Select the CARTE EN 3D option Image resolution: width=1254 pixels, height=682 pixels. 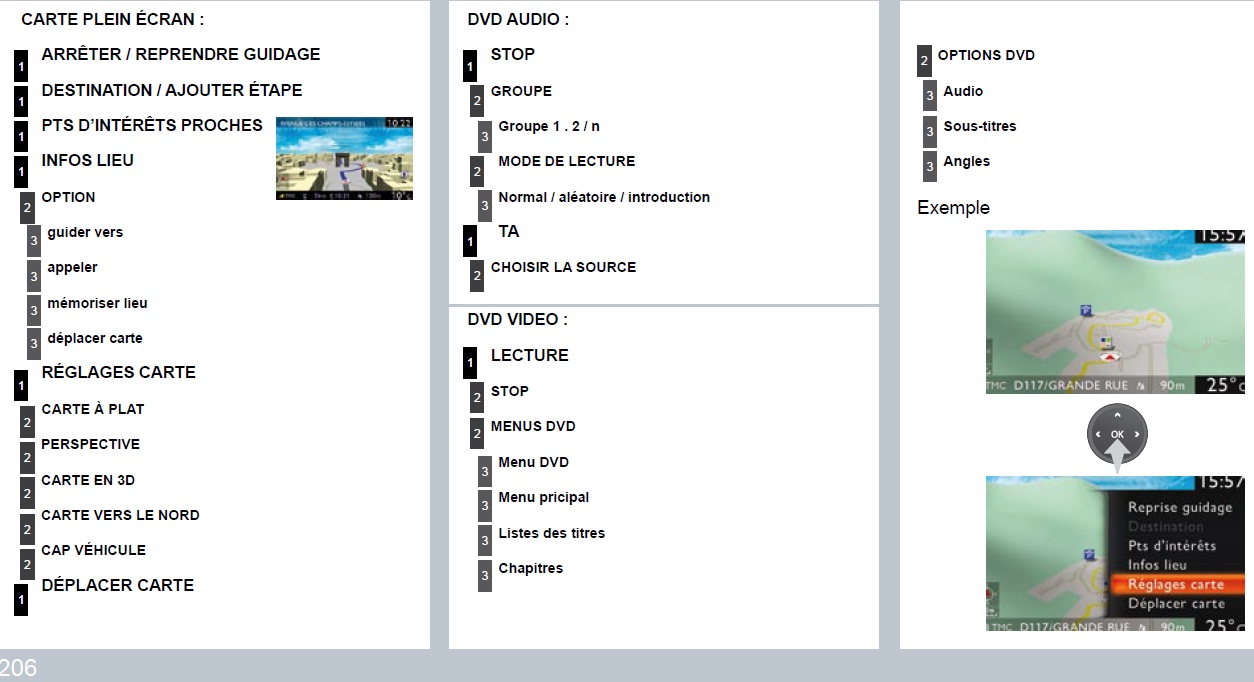88,481
